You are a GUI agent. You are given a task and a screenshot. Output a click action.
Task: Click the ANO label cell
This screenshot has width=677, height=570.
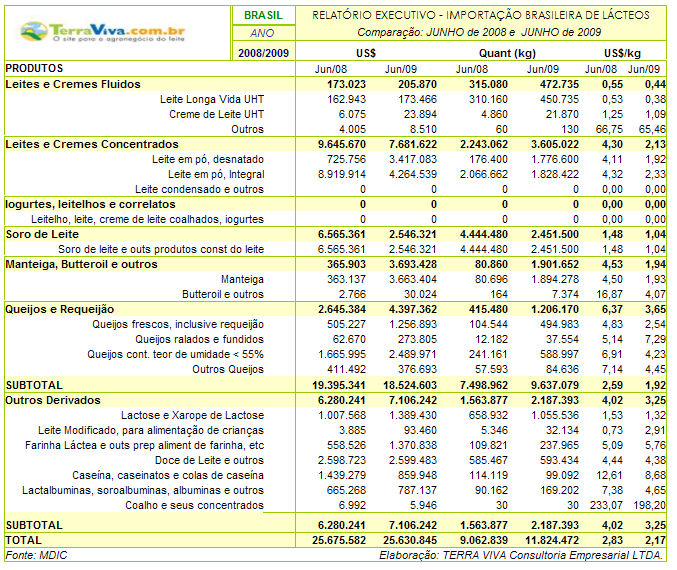pyautogui.click(x=263, y=33)
